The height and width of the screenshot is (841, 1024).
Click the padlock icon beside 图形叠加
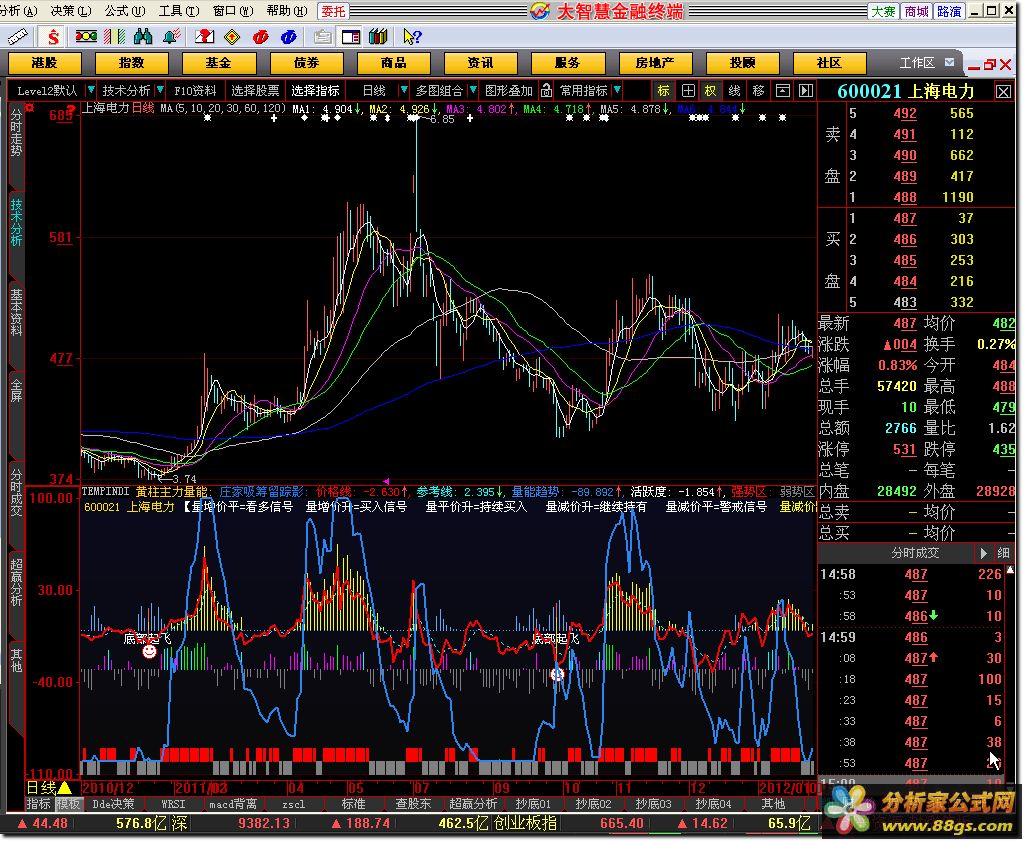click(x=547, y=91)
